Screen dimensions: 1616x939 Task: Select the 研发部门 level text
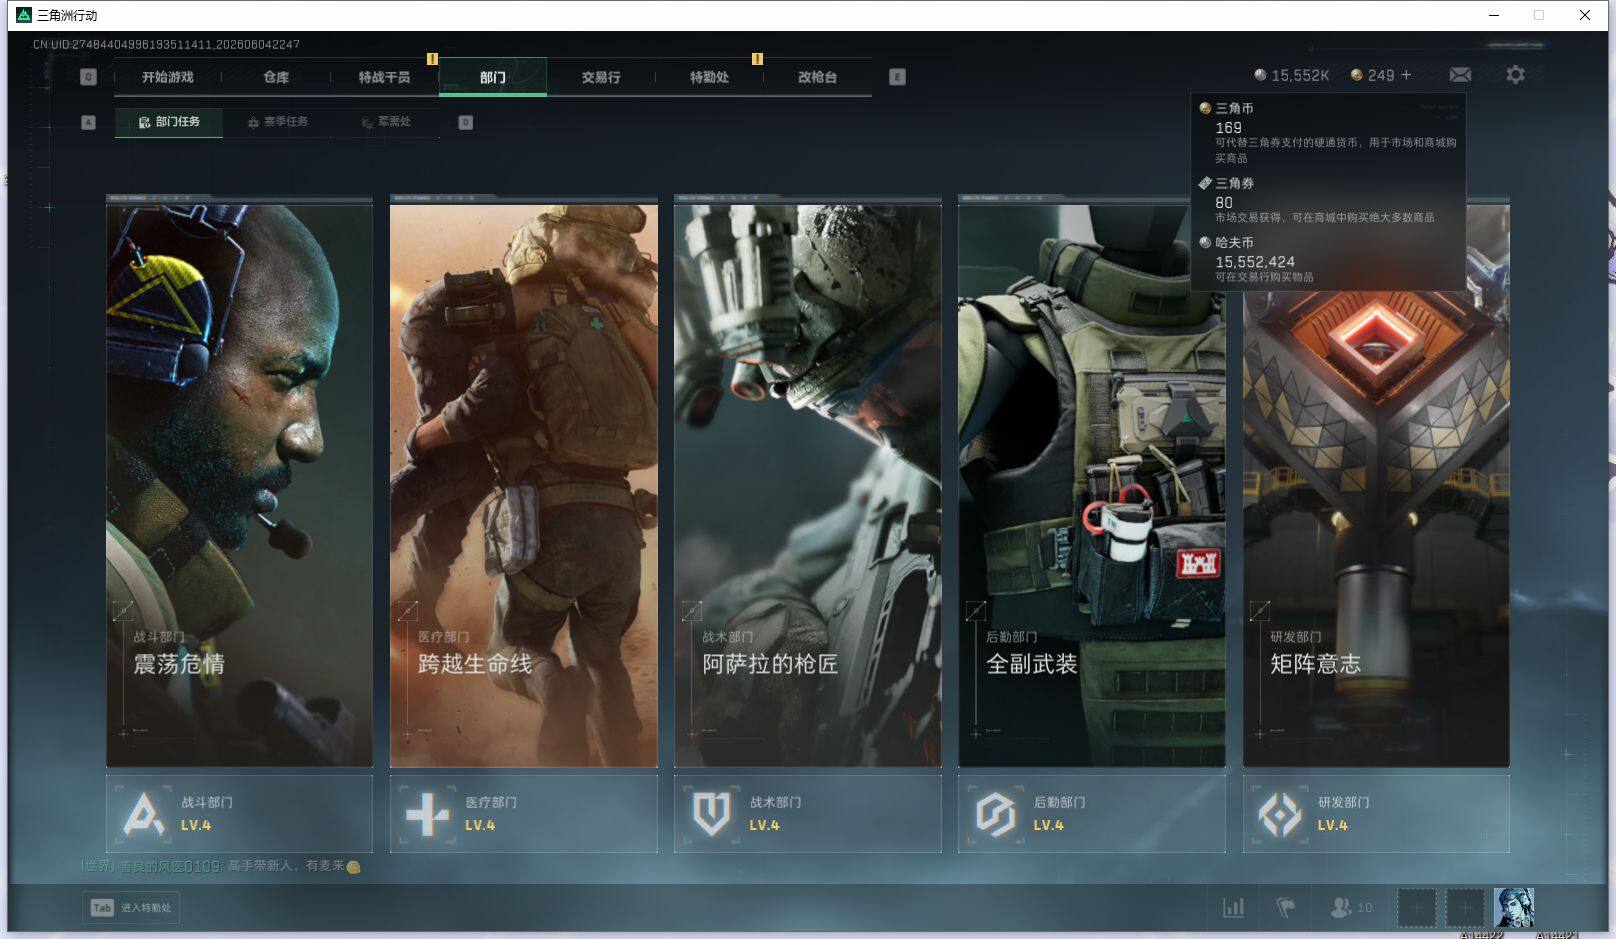click(1332, 826)
